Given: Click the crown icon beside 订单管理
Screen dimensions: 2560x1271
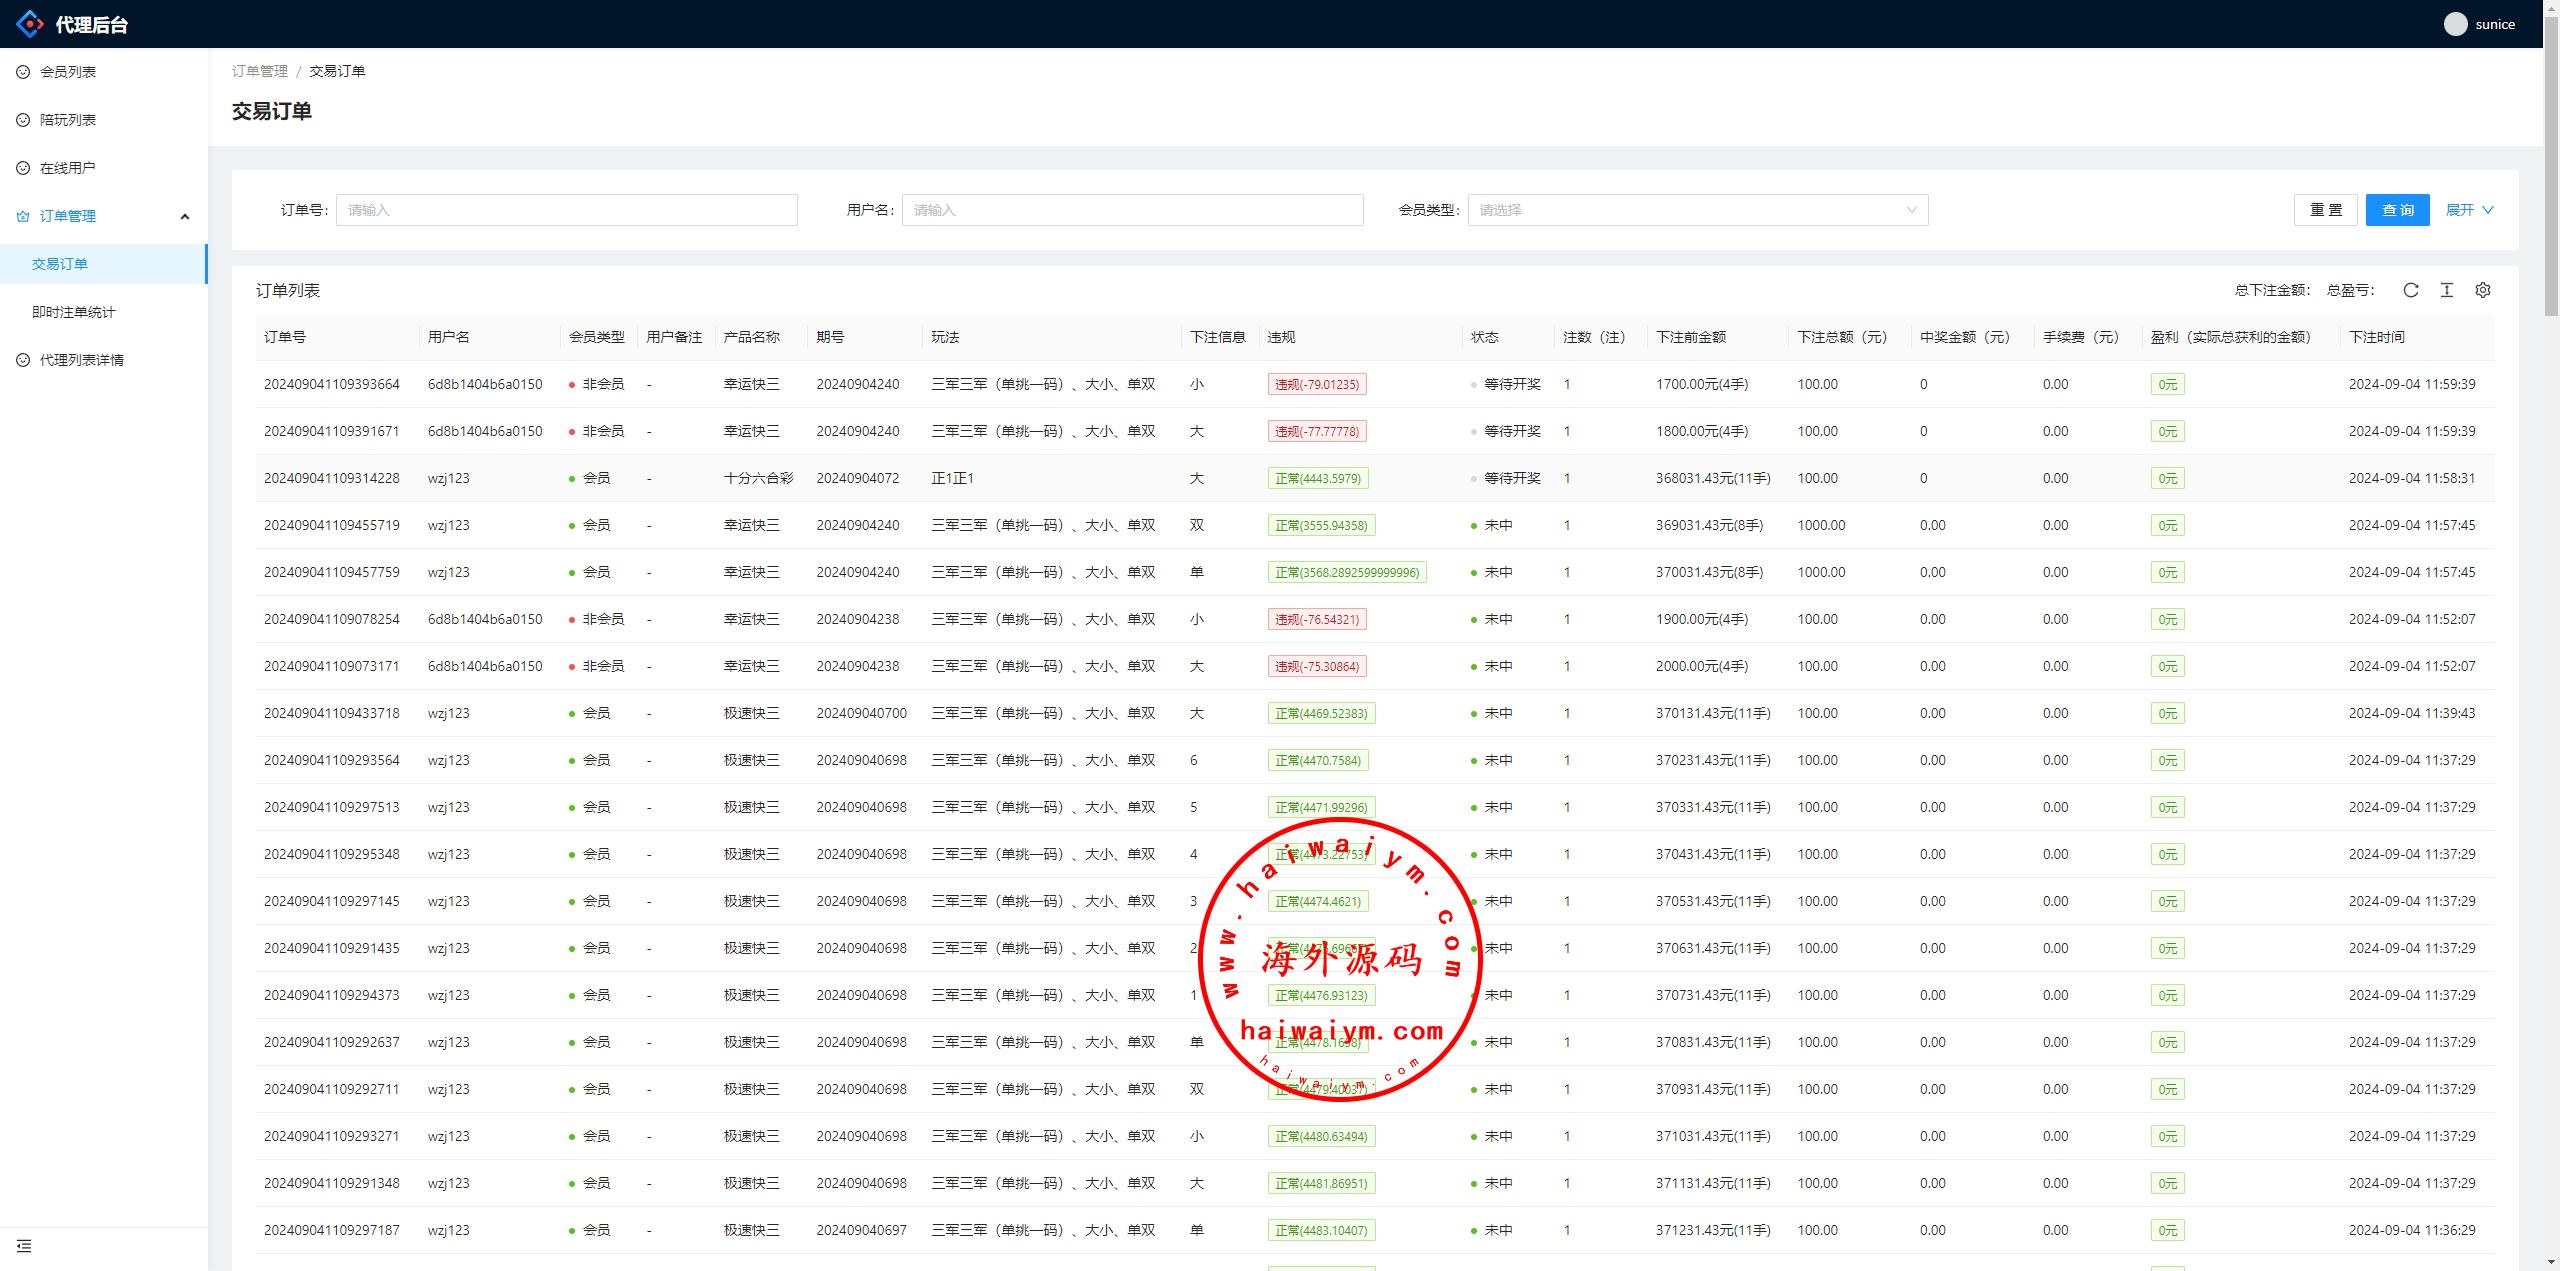Looking at the screenshot, I should tap(23, 216).
